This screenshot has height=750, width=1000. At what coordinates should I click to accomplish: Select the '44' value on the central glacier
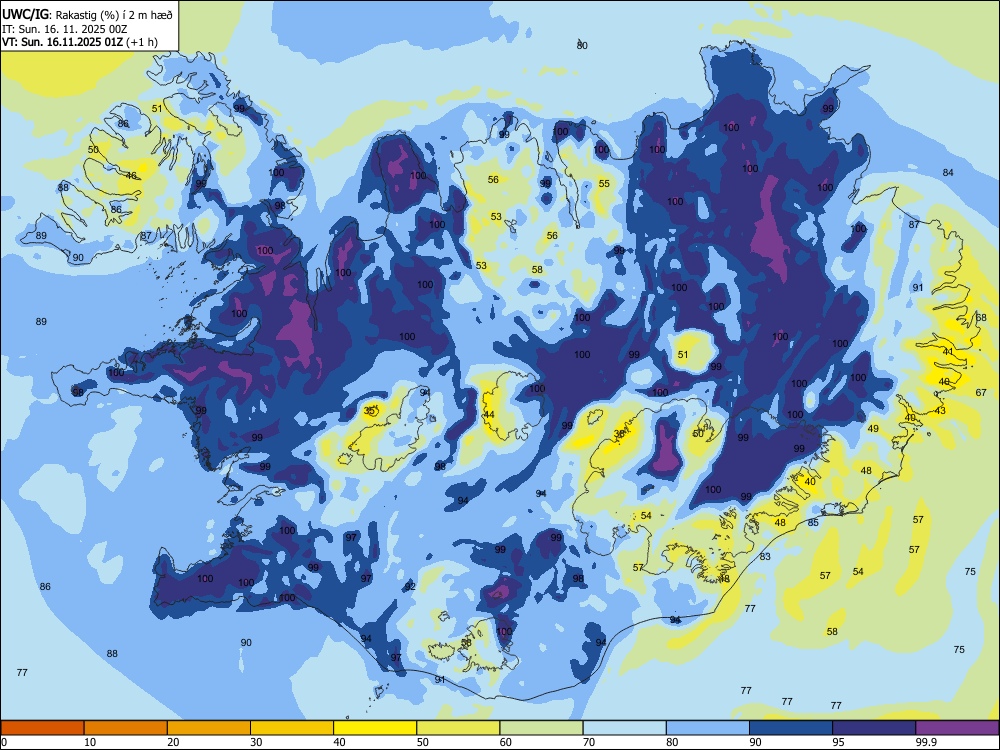(489, 415)
